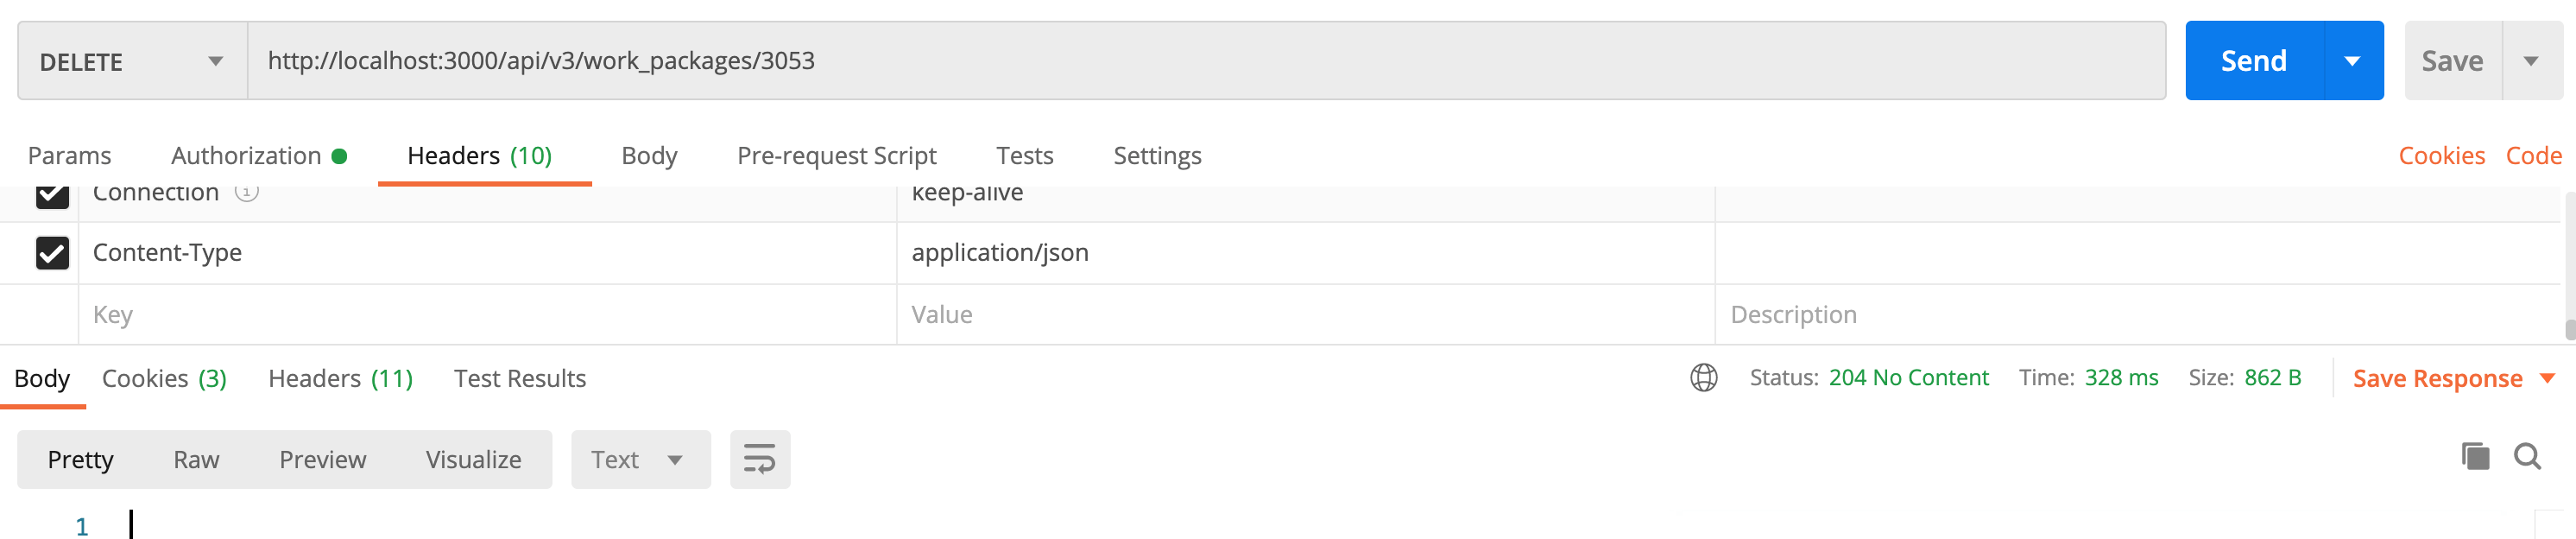The width and height of the screenshot is (2576, 539).
Task: Open the DELETE method dropdown
Action: coord(132,61)
